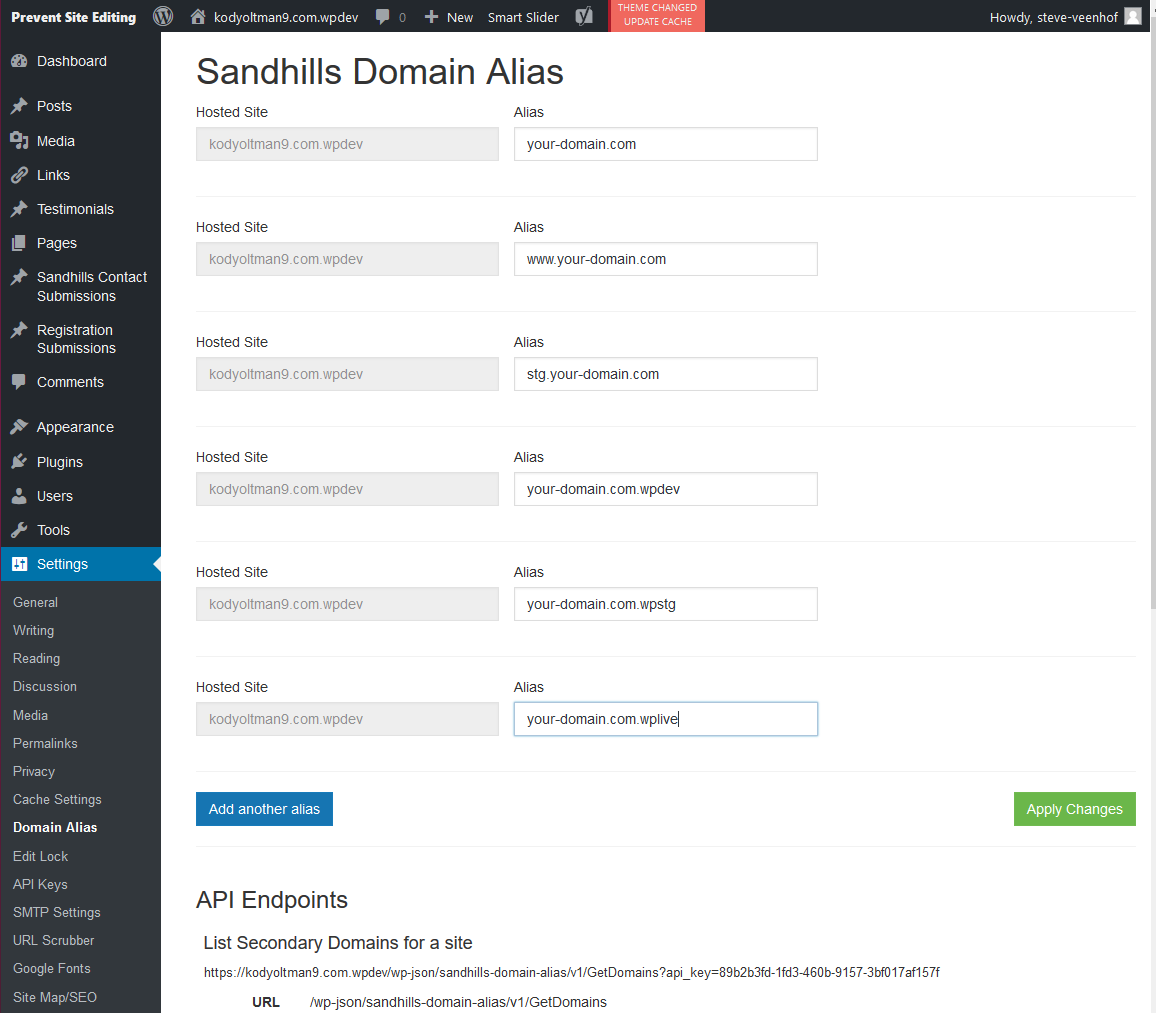The height and width of the screenshot is (1013, 1156).
Task: Click Add another alias button
Action: 264,809
